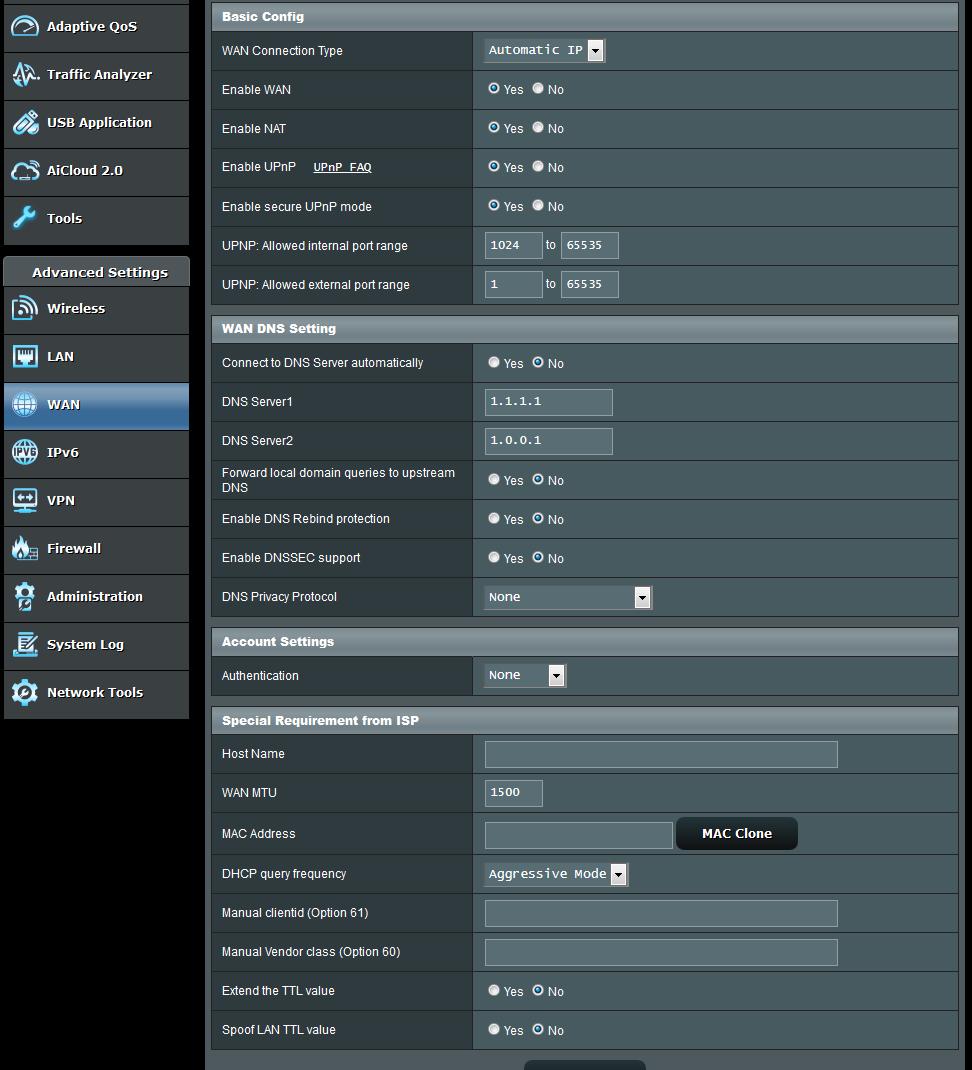Open the Administration menu label
Image resolution: width=972 pixels, height=1070 pixels.
point(95,596)
